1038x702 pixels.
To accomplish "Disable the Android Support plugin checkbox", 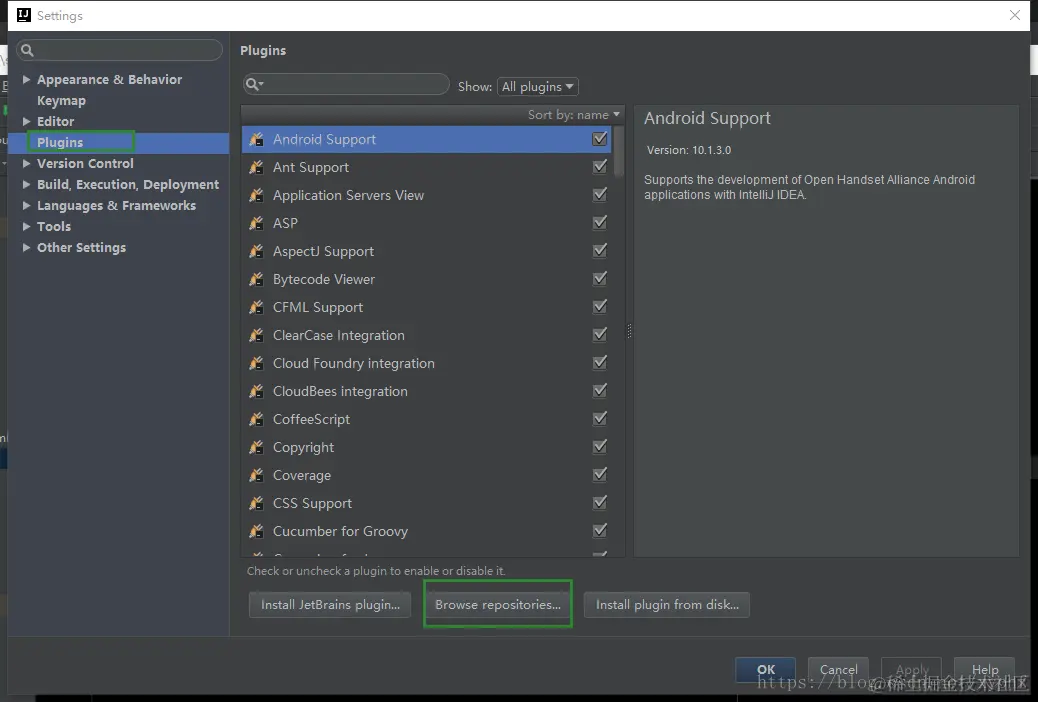I will pos(600,138).
